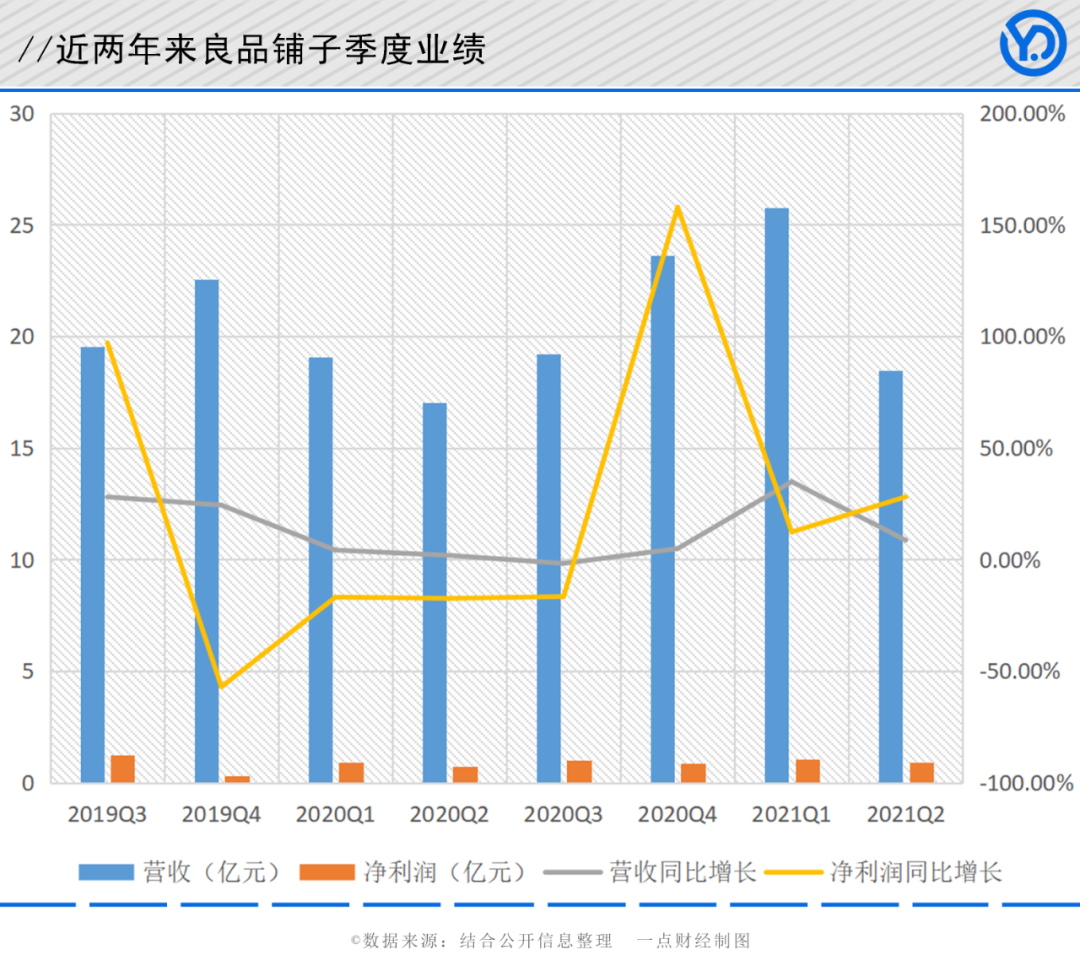Click the blue Y logo icon
Viewport: 1080px width, 966px height.
pyautogui.click(x=1032, y=43)
